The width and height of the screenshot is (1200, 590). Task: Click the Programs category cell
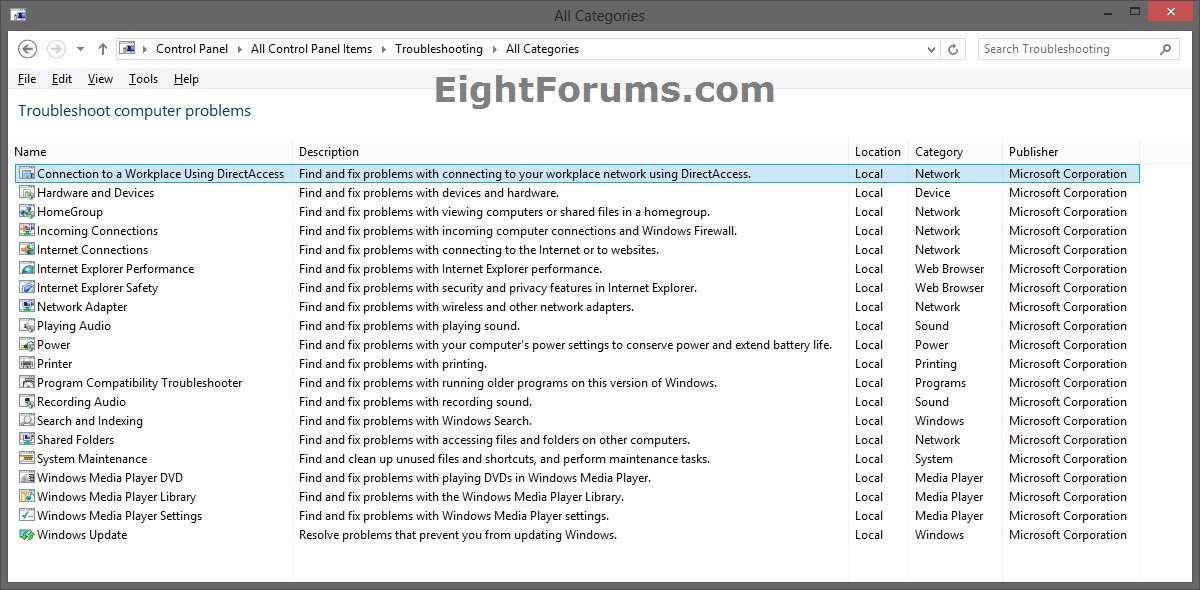tap(940, 383)
